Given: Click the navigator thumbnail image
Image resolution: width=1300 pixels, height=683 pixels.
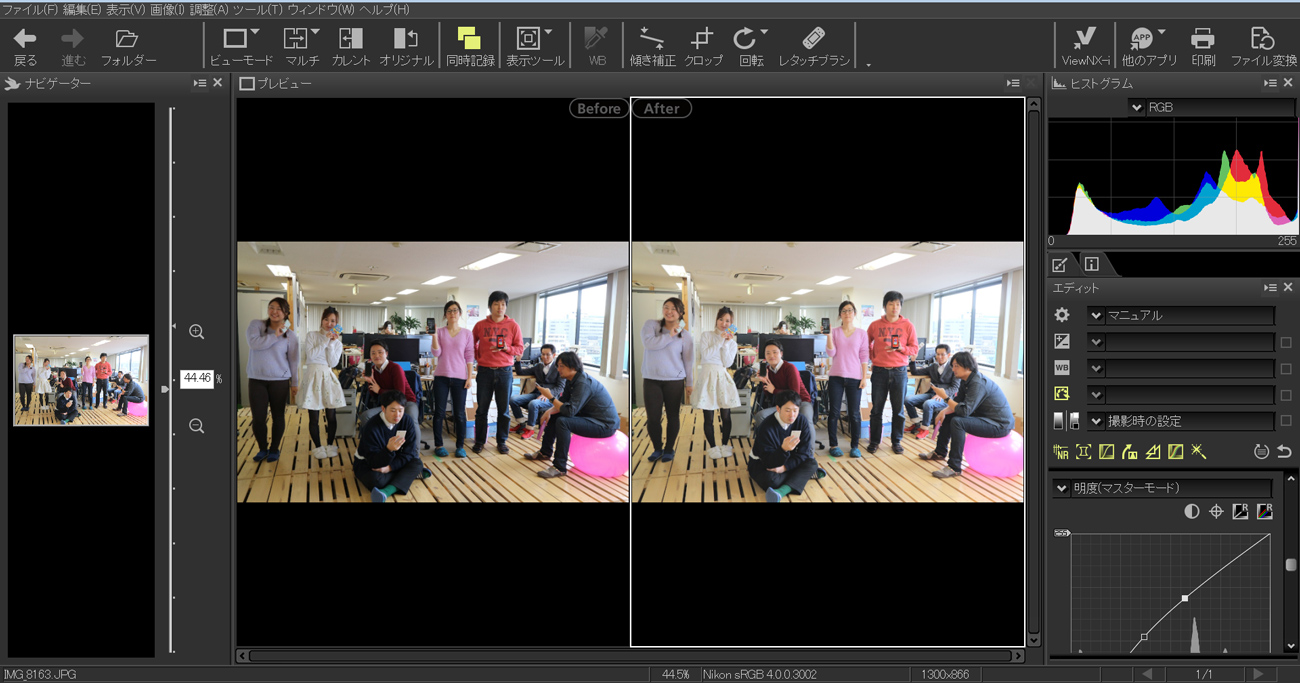Looking at the screenshot, I should (81, 380).
